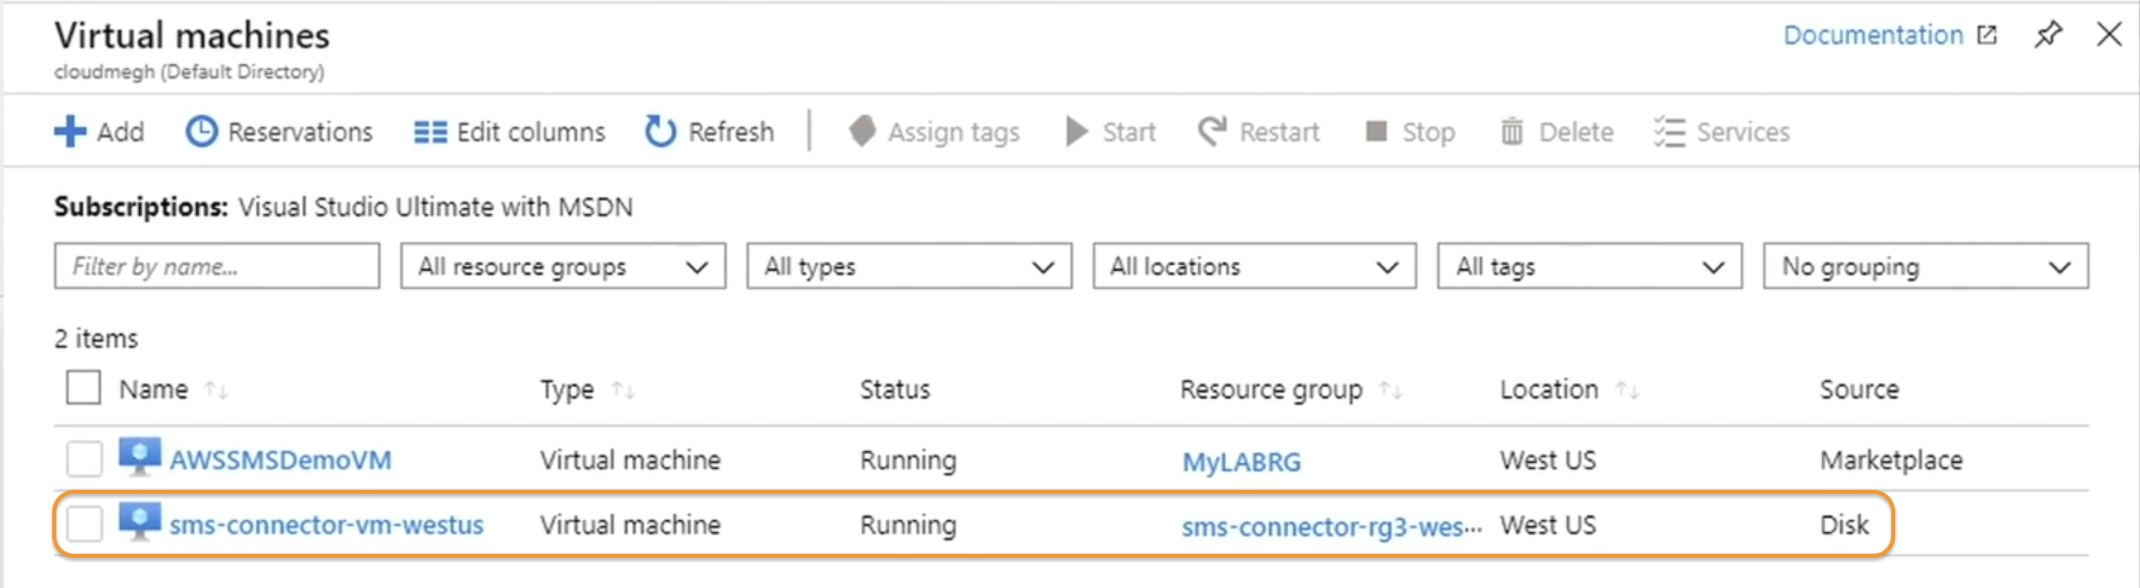
Task: Click West US location of AWSSMSDemoVM
Action: [1548, 460]
